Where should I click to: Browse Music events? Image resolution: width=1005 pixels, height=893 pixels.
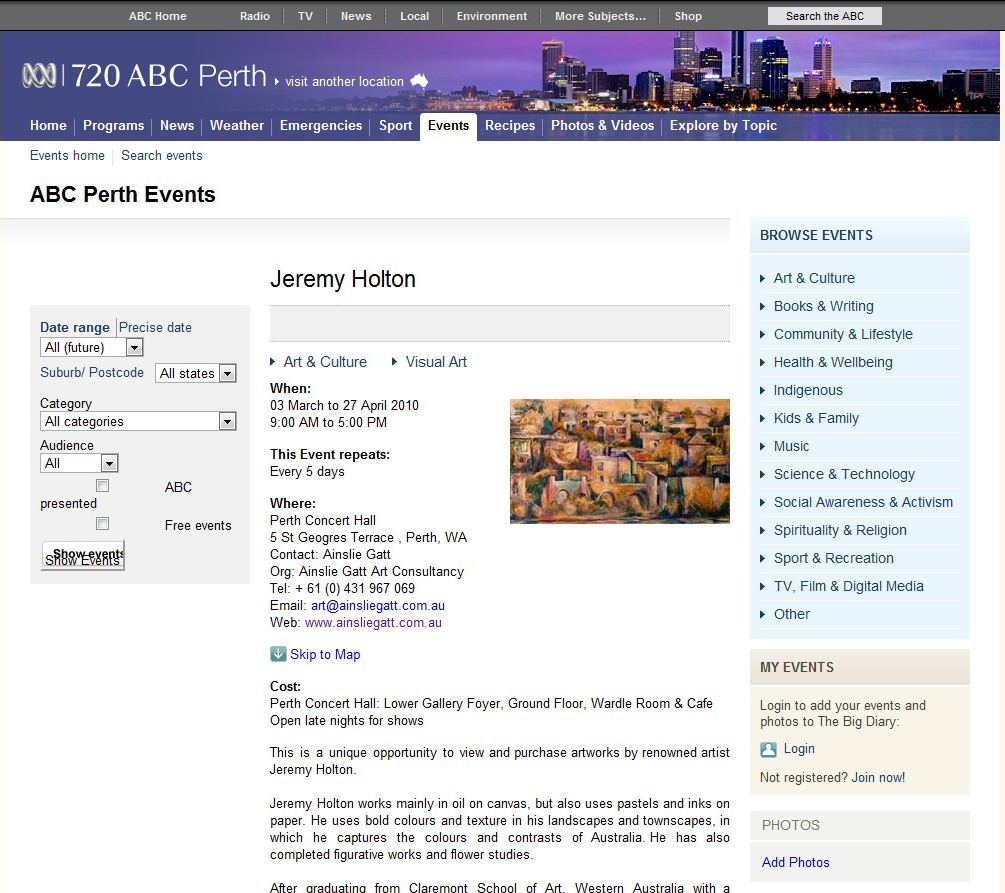tap(791, 446)
